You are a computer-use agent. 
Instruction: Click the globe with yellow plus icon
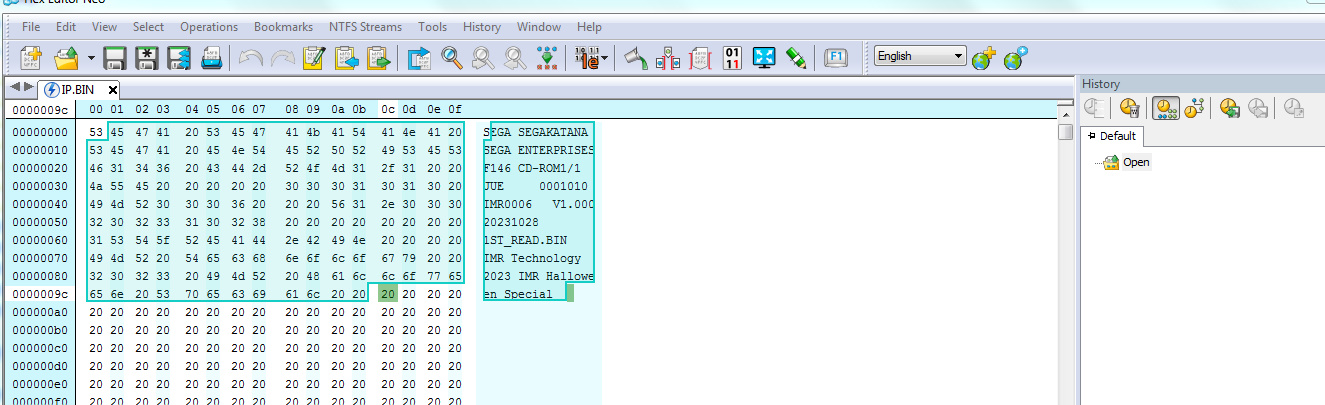(983, 58)
